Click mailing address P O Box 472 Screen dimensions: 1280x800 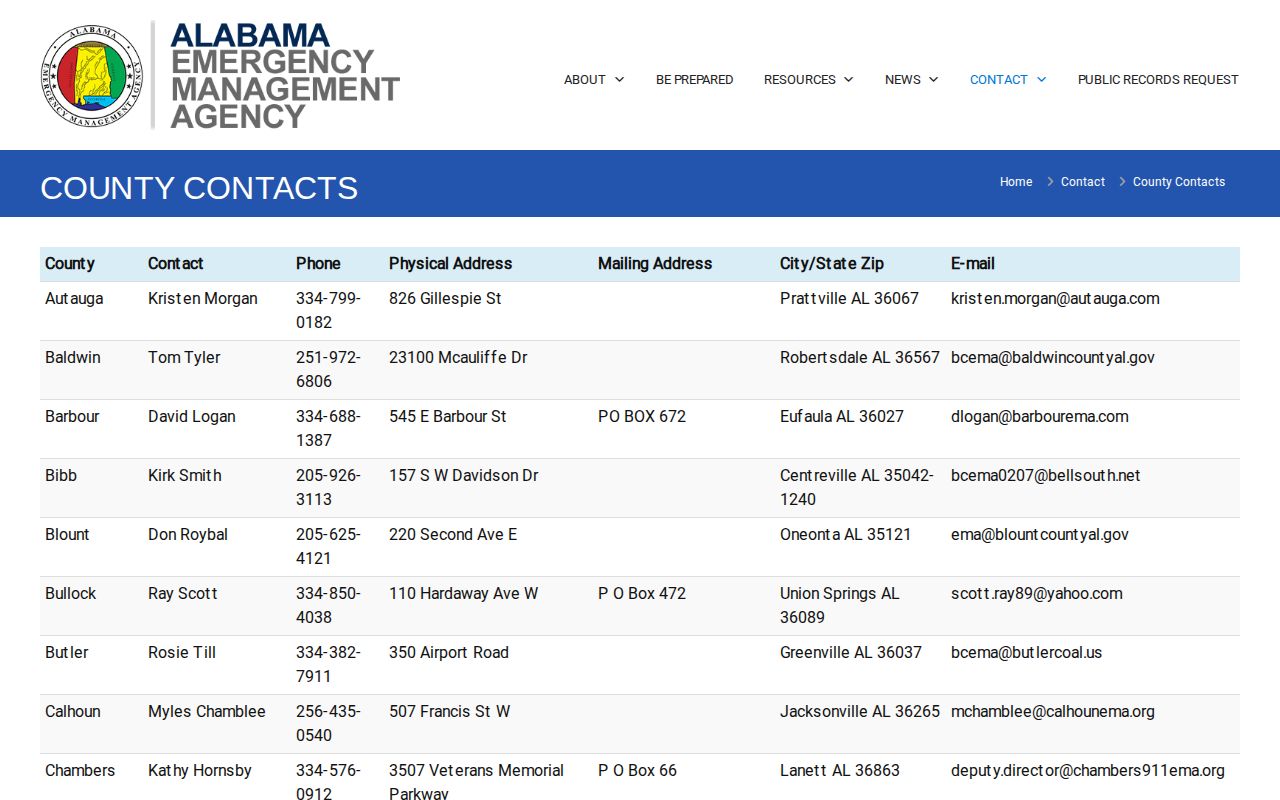[642, 594]
